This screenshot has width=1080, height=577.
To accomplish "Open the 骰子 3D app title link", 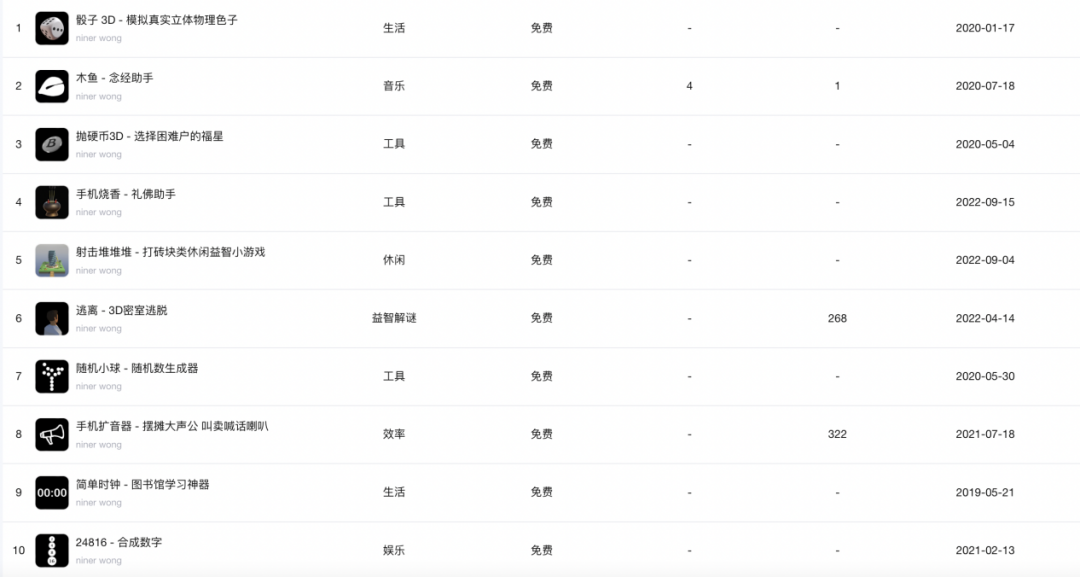I will [156, 20].
